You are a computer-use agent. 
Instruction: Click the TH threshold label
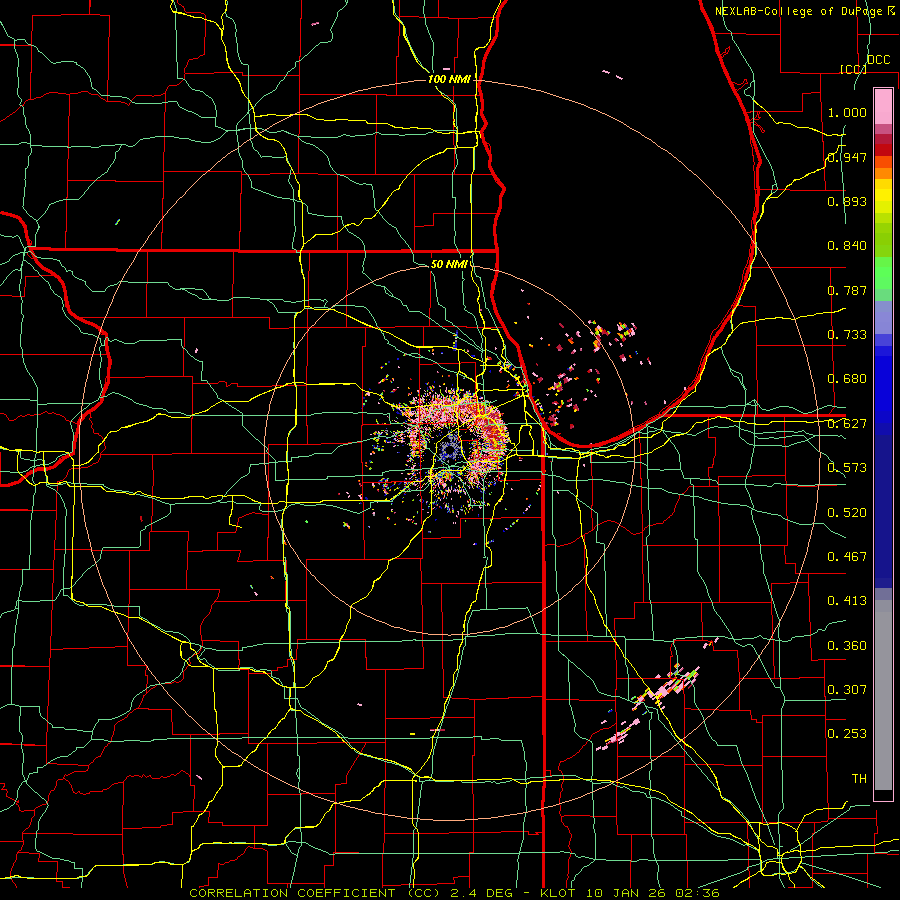click(859, 779)
